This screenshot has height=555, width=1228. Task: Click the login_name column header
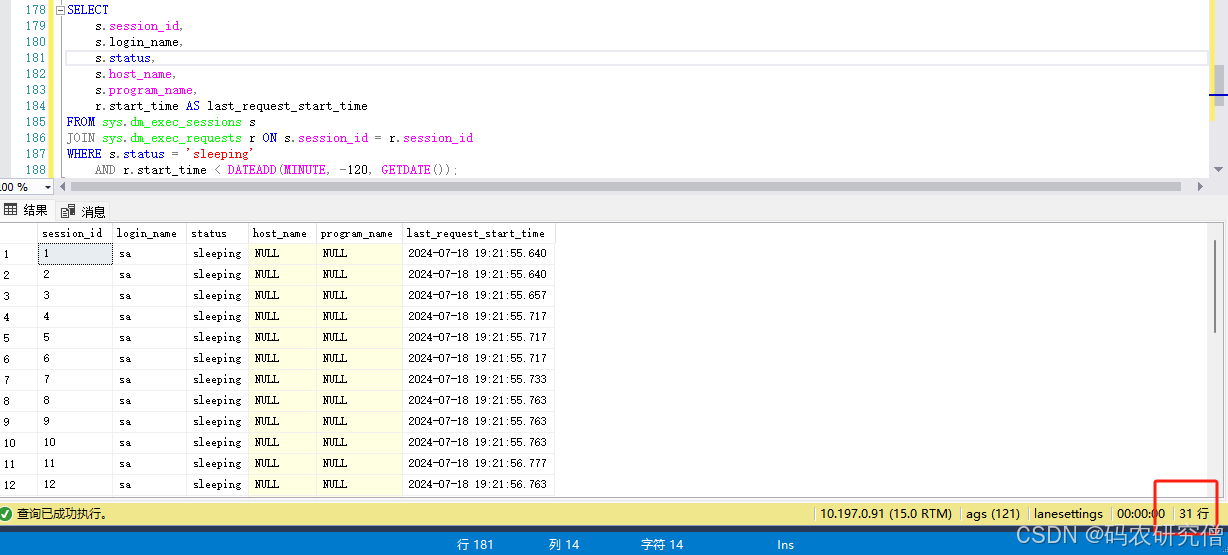[149, 233]
